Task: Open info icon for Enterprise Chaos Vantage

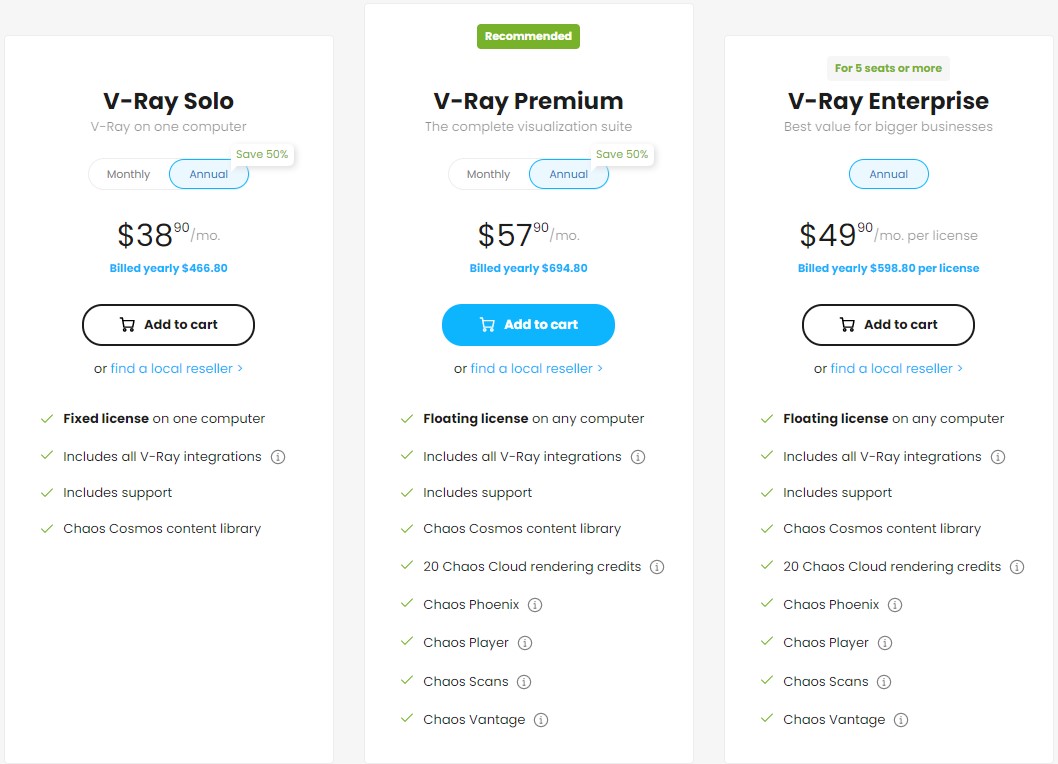Action: pyautogui.click(x=901, y=720)
